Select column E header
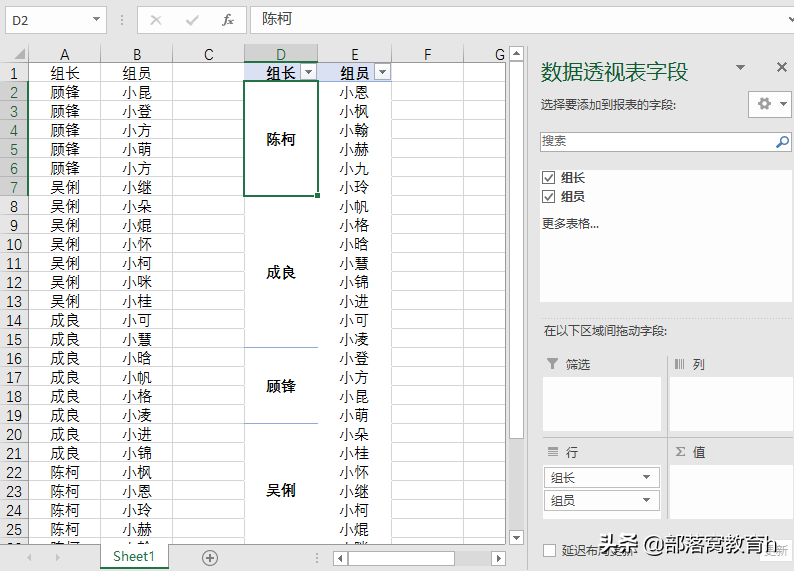 click(x=354, y=54)
